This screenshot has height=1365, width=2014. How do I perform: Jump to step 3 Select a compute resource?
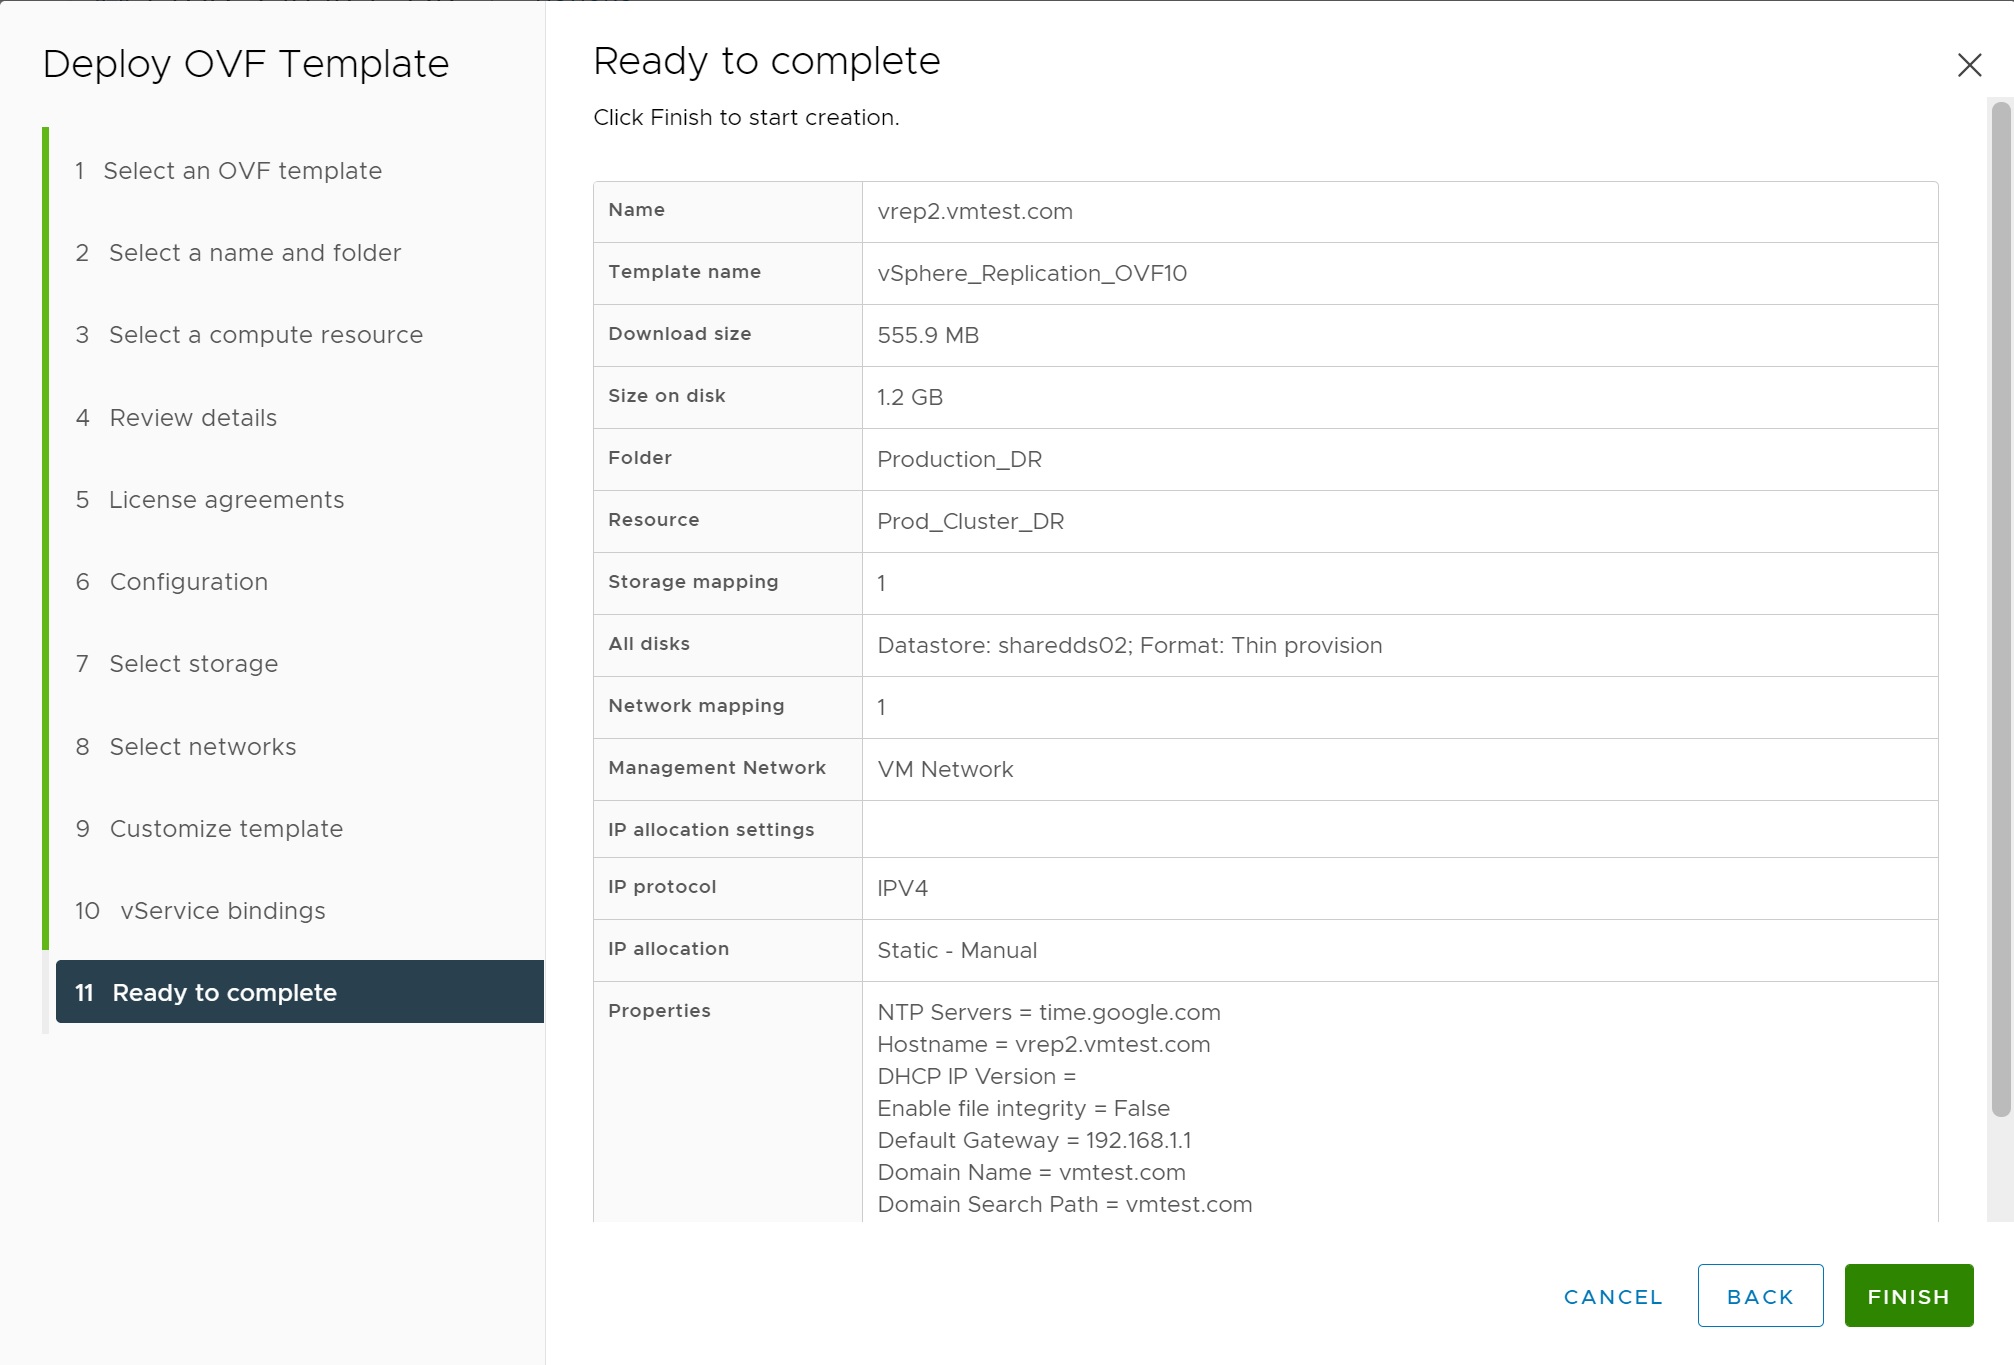pyautogui.click(x=265, y=335)
